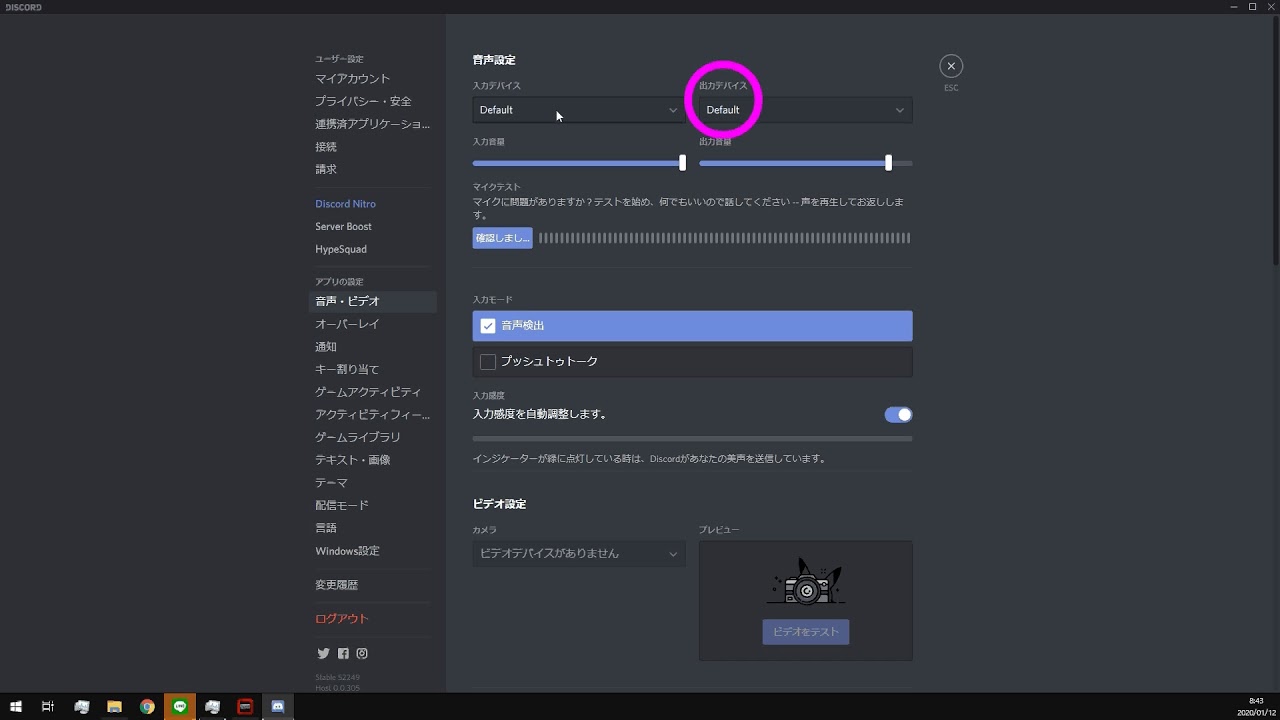This screenshot has height=720, width=1280.
Task: Open the カメラ device dropdown
Action: 579,553
